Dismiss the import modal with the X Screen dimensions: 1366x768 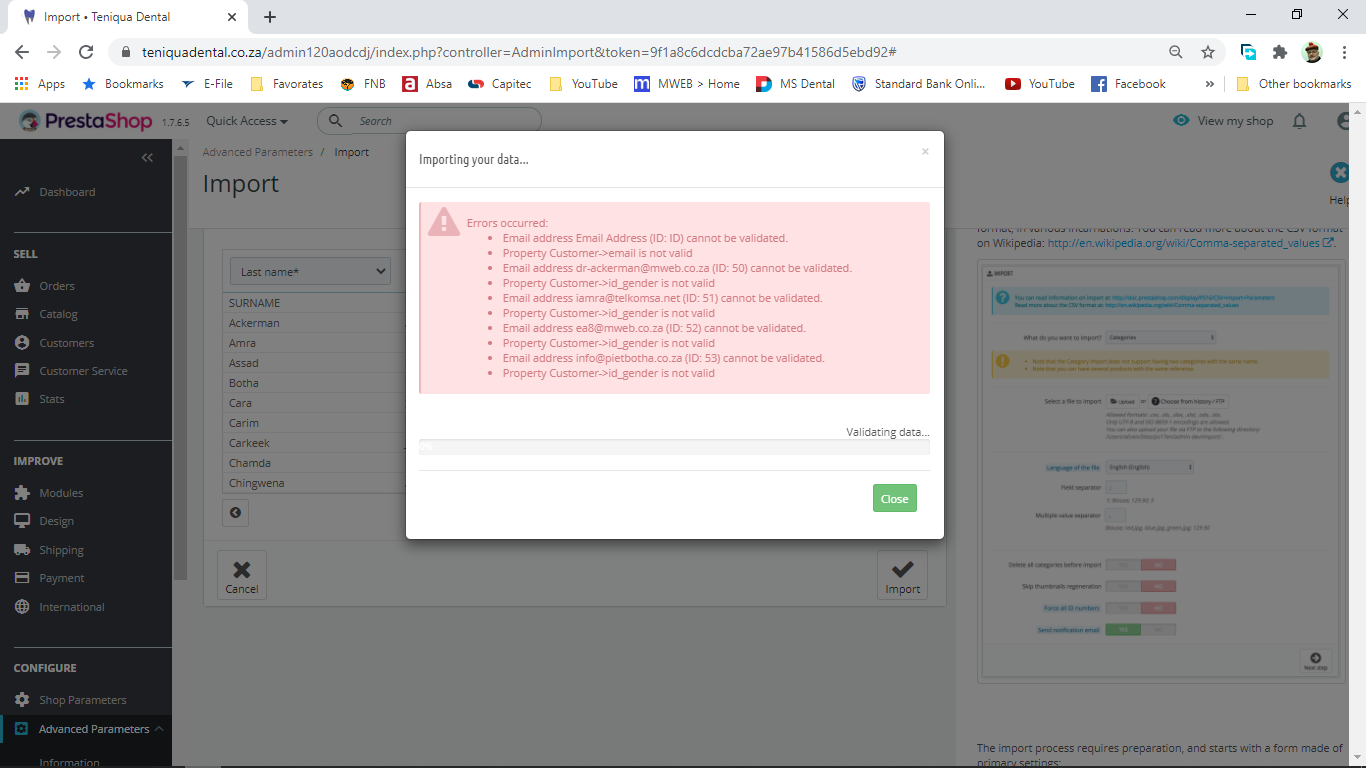point(925,152)
